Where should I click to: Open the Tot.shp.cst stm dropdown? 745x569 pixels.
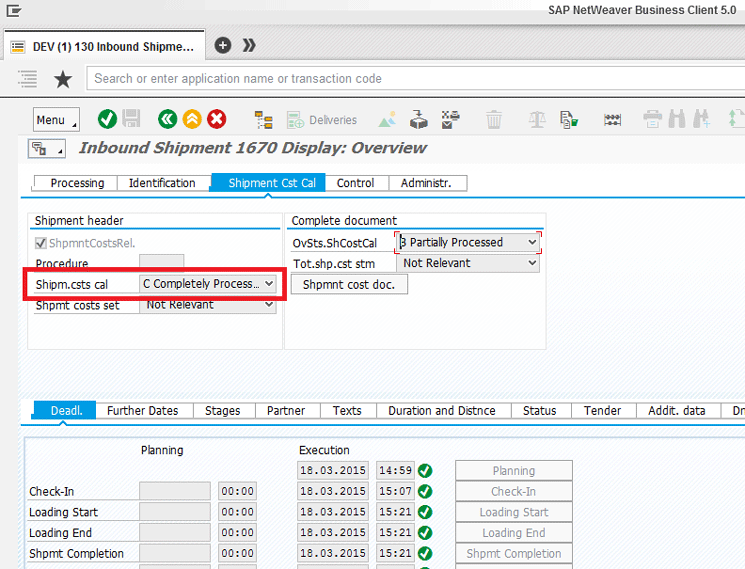pyautogui.click(x=468, y=263)
